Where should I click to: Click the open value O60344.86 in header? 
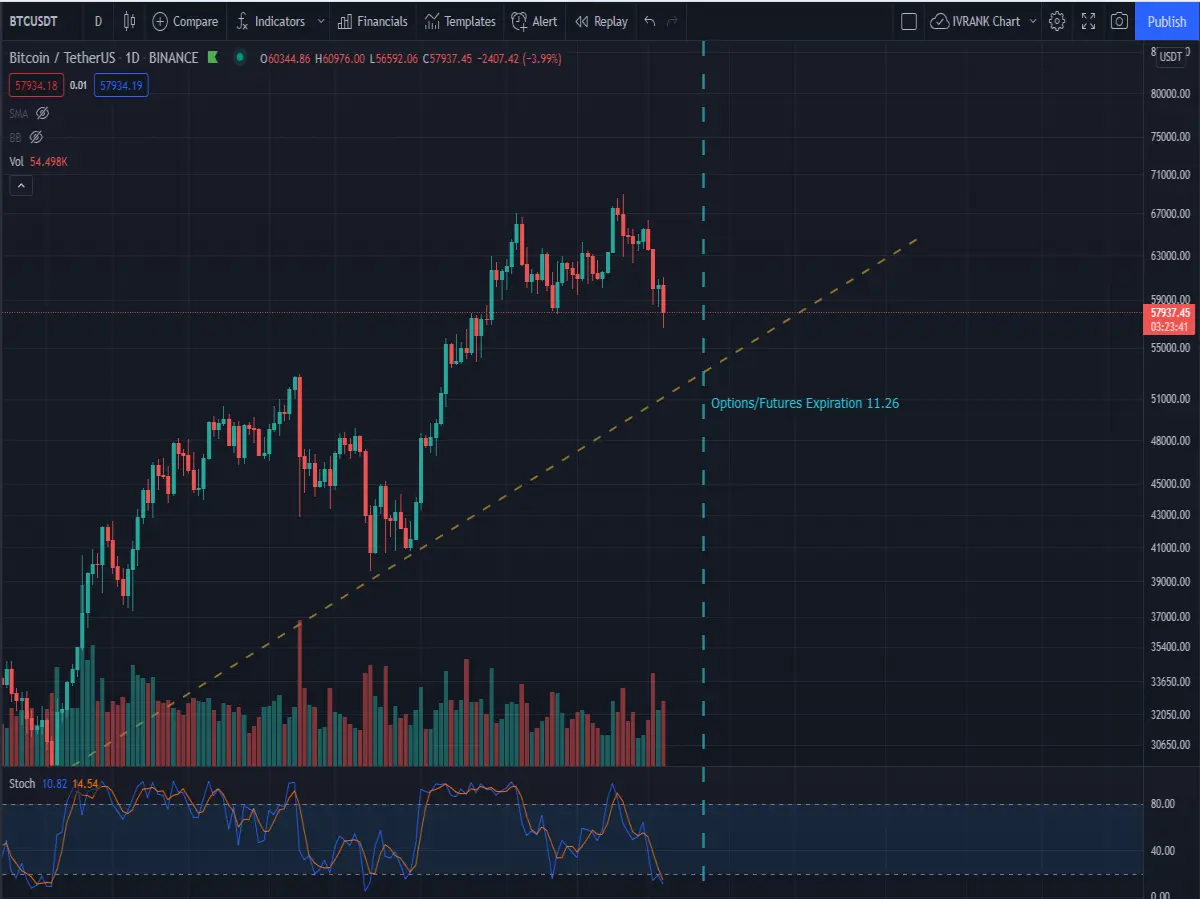(285, 59)
